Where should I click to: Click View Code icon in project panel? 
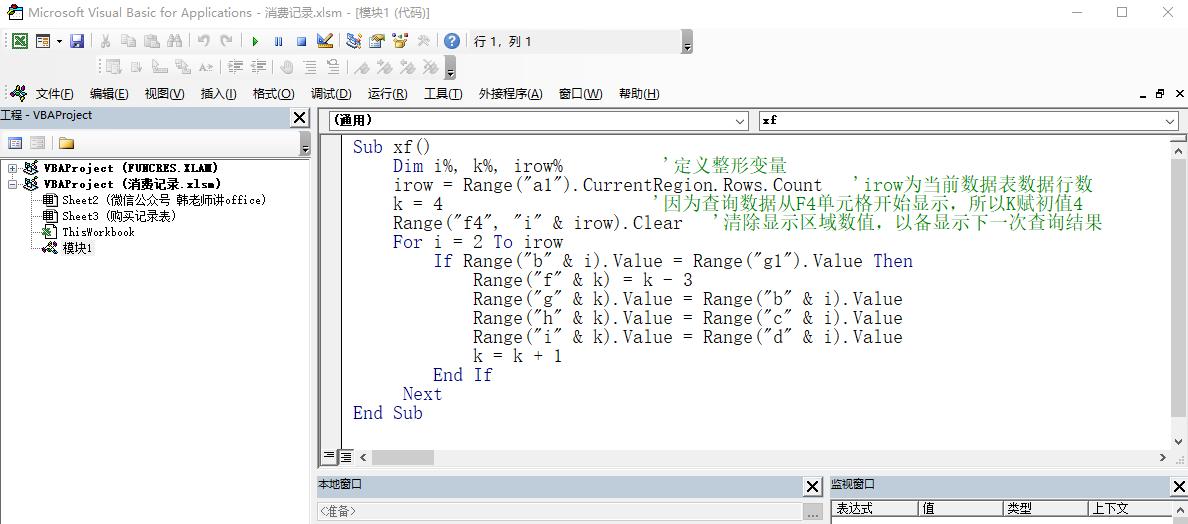tap(15, 143)
